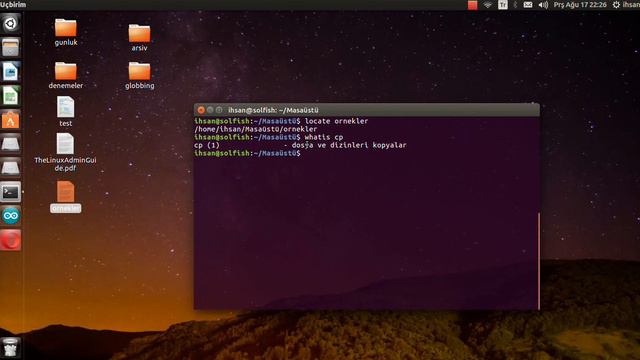Select the globbing folder on desktop

point(140,76)
